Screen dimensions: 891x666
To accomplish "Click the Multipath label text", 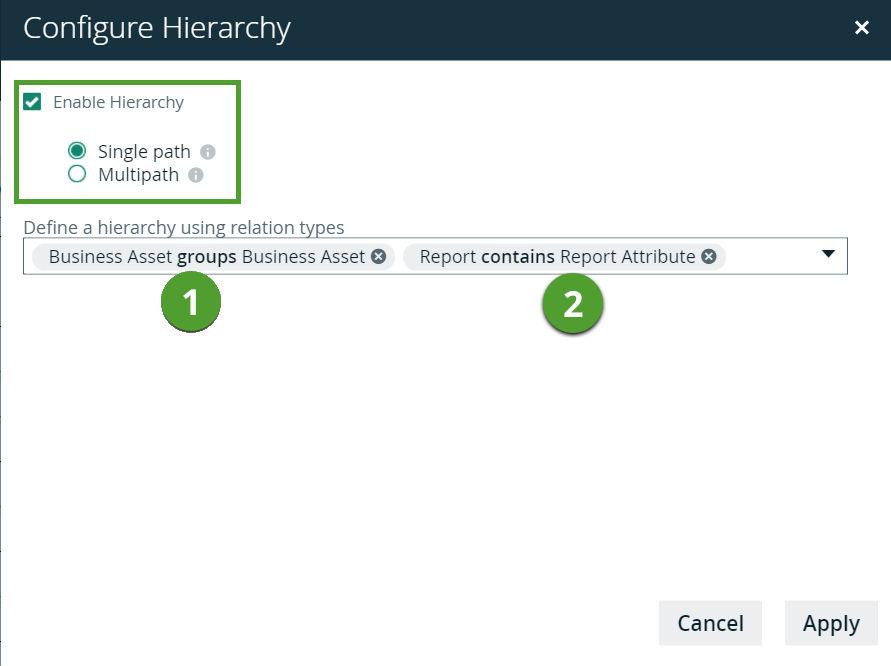I will tap(138, 175).
